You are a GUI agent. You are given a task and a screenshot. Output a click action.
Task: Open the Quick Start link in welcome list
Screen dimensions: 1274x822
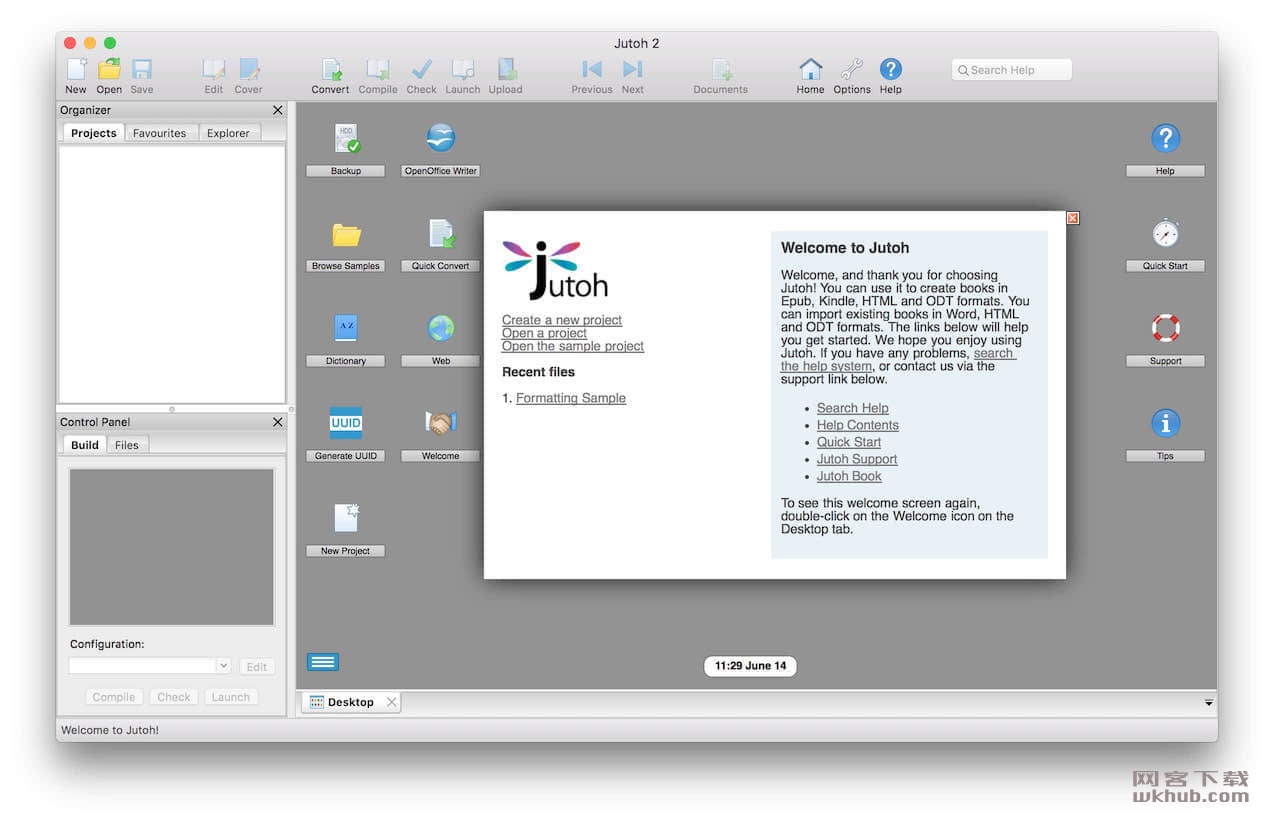click(849, 442)
